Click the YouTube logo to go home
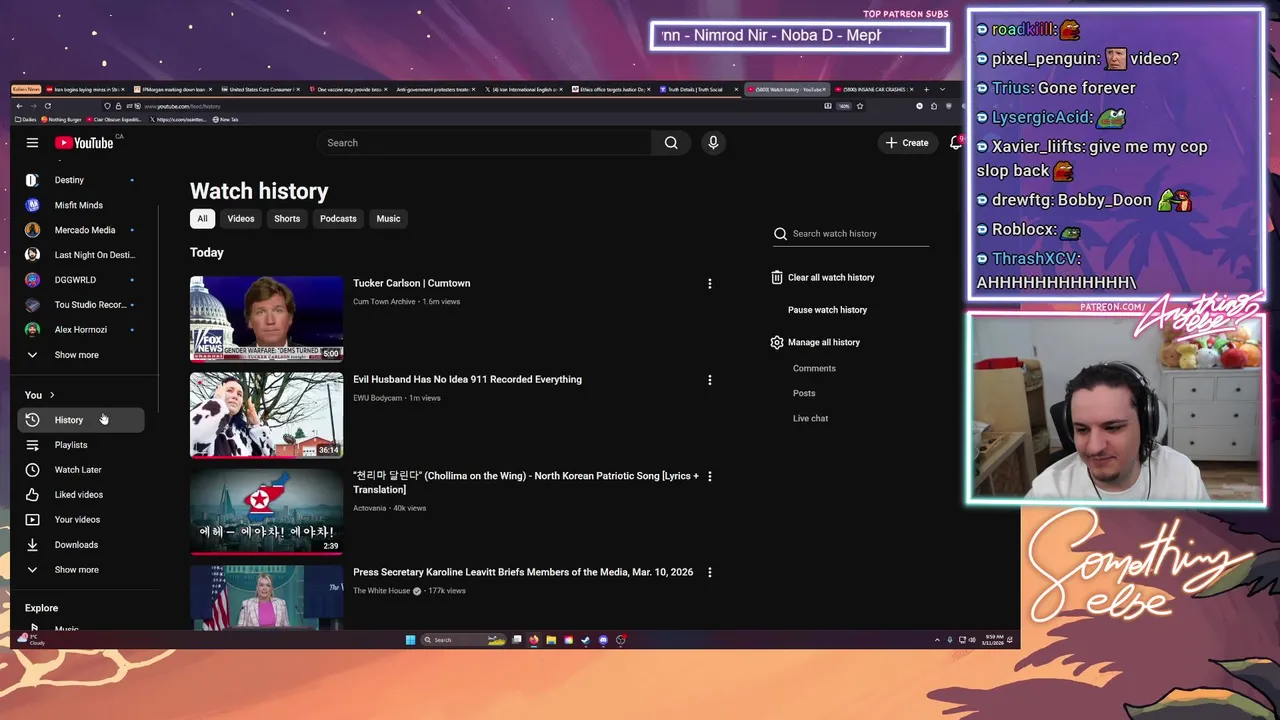The width and height of the screenshot is (1280, 720). click(x=84, y=143)
